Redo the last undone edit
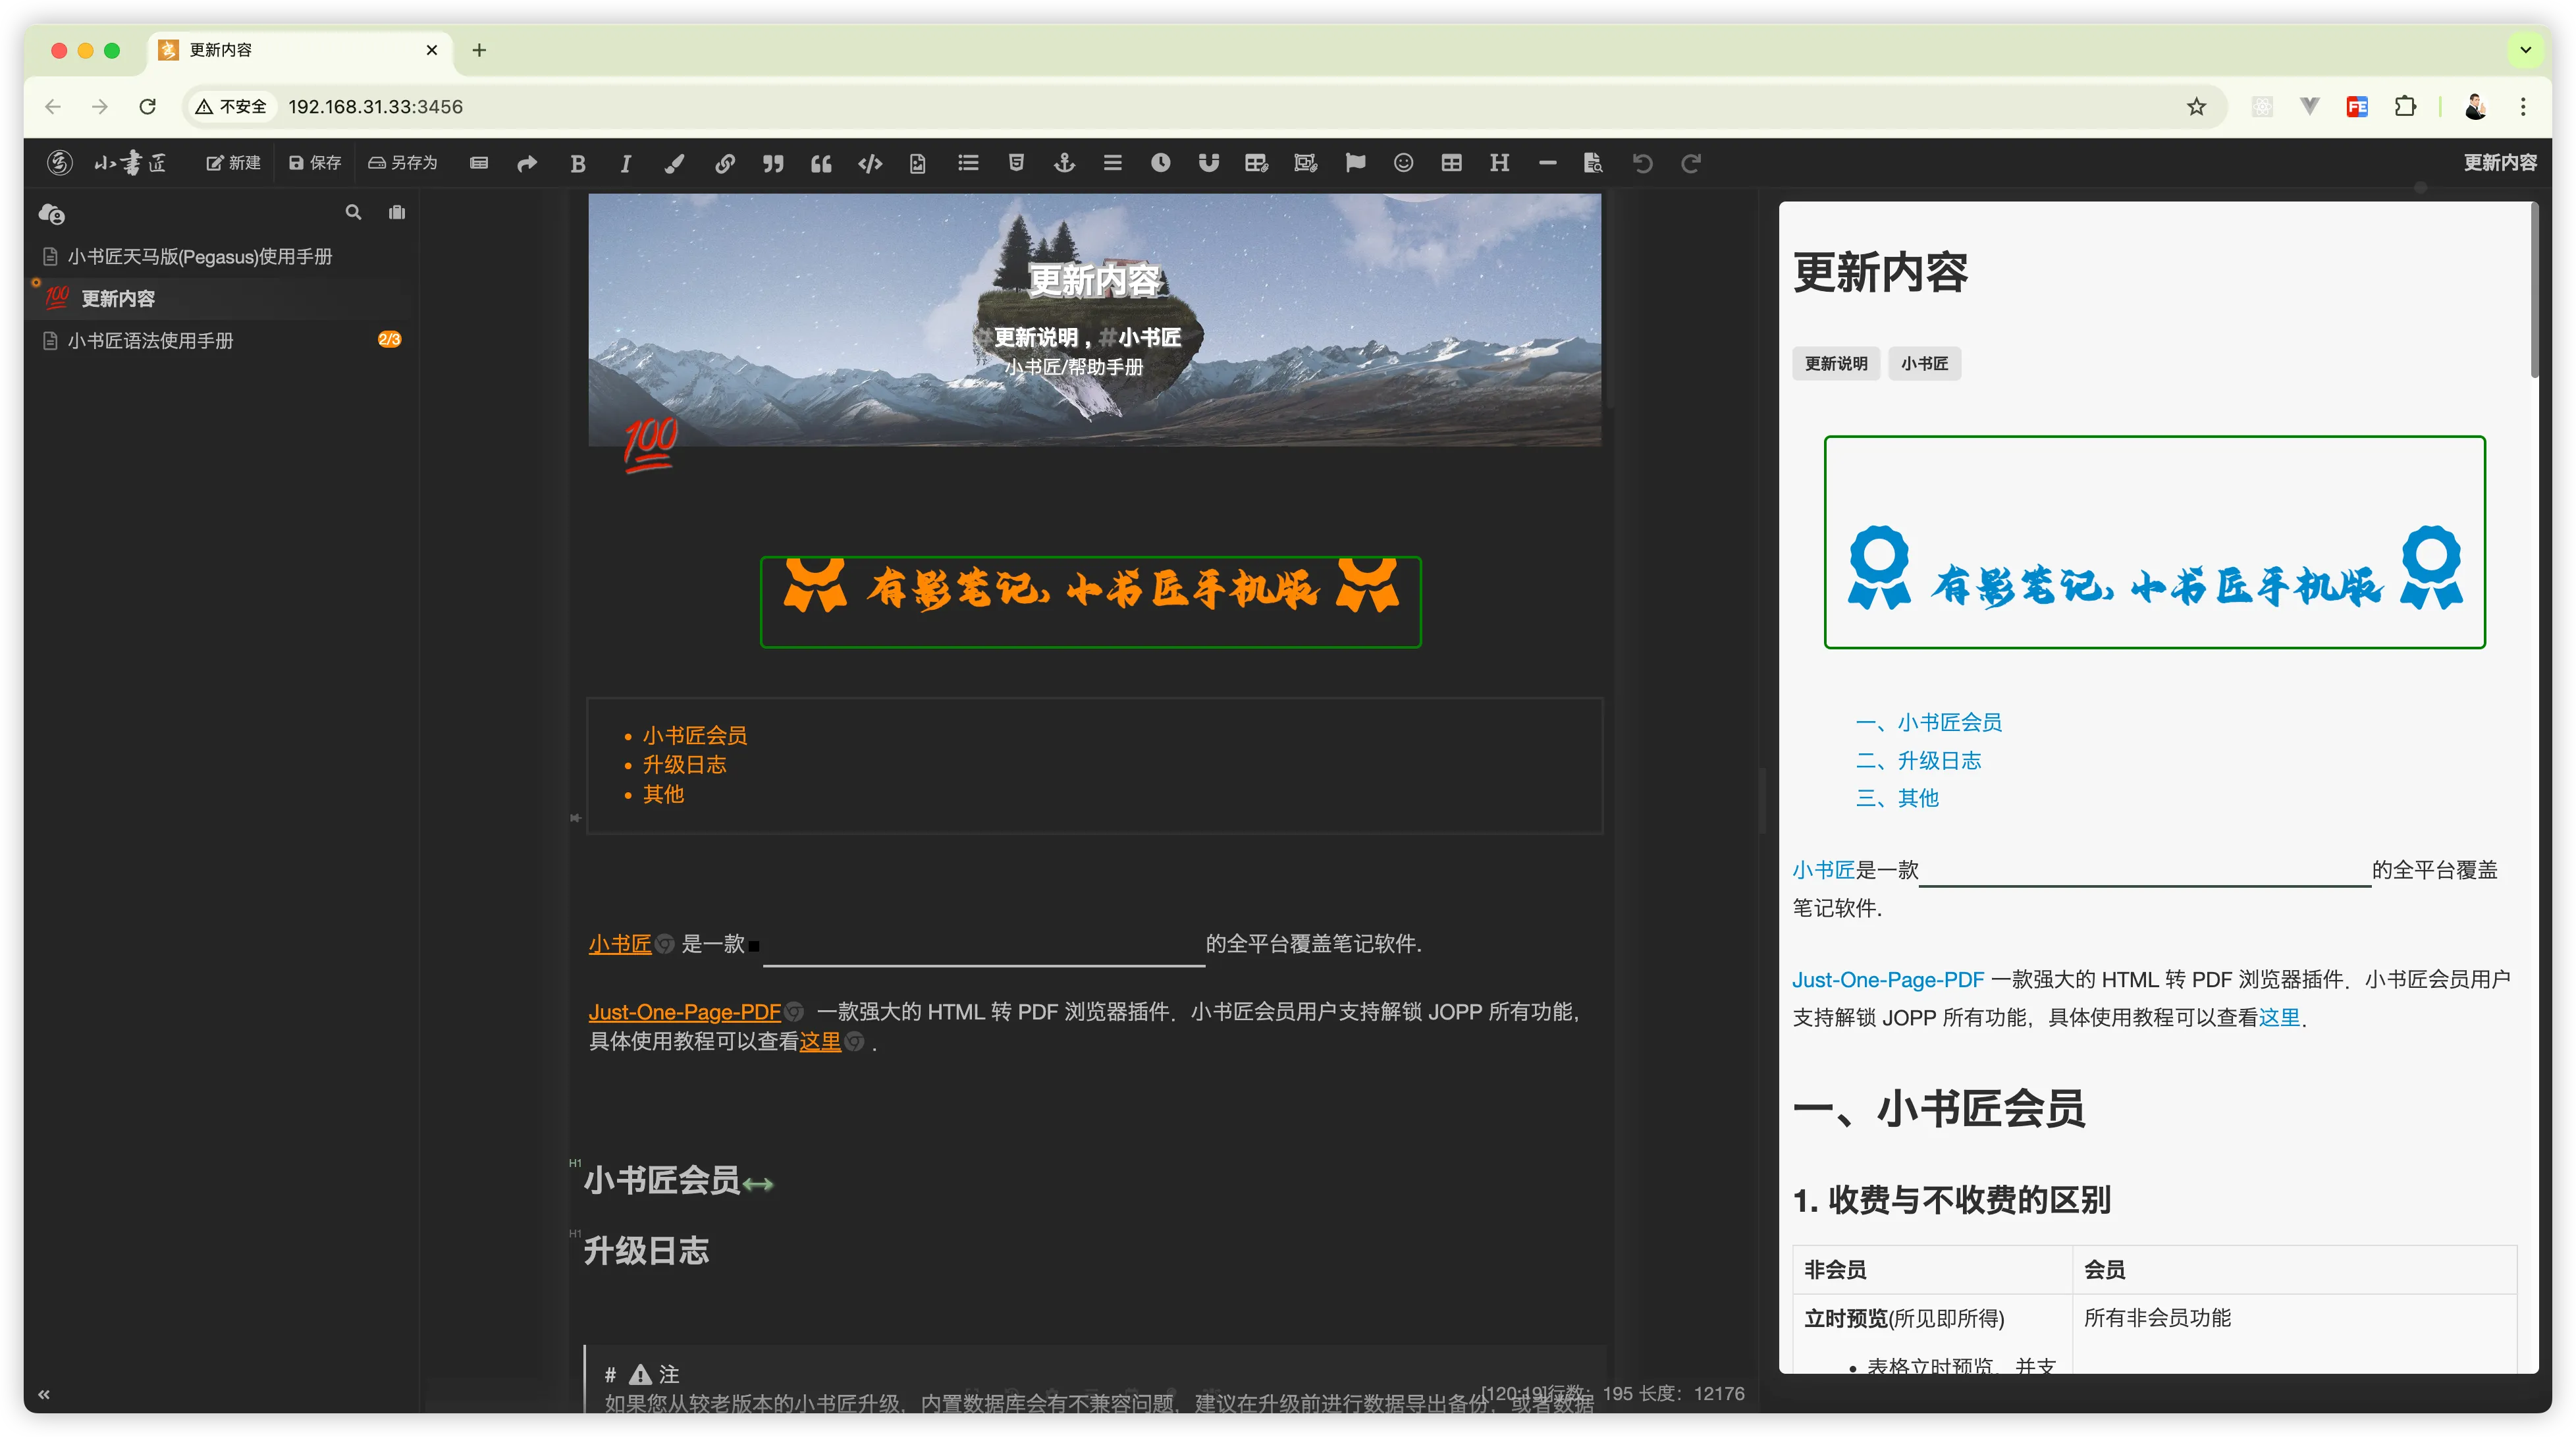This screenshot has height=1437, width=2576. tap(1691, 162)
